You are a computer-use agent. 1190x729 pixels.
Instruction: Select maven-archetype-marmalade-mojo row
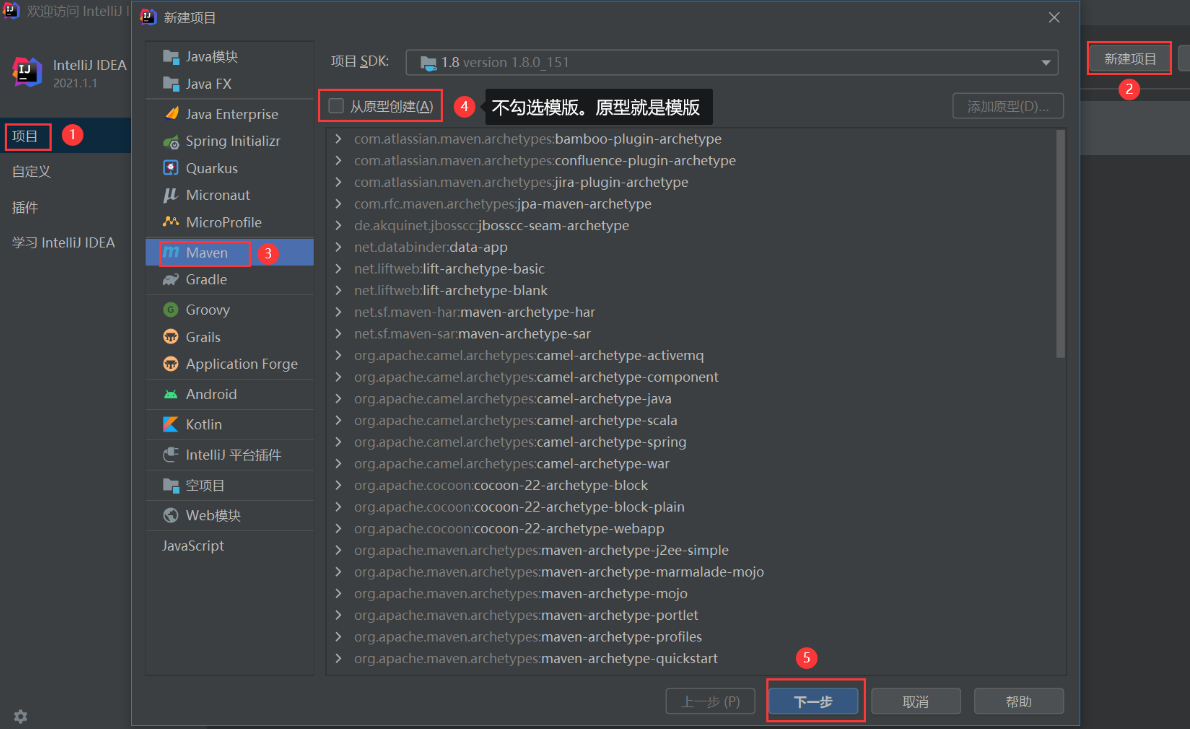(x=691, y=572)
